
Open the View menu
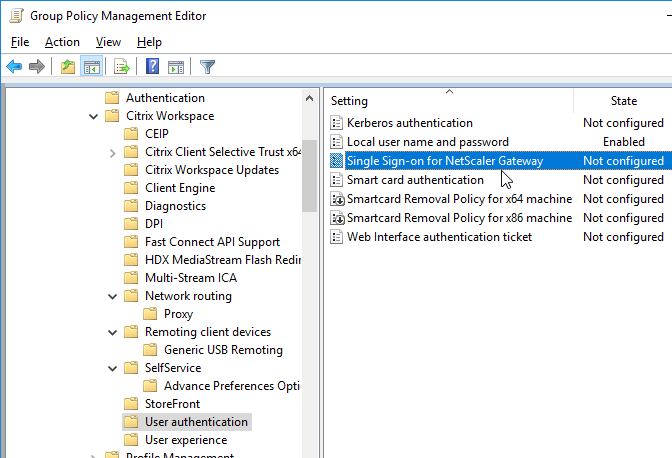108,42
